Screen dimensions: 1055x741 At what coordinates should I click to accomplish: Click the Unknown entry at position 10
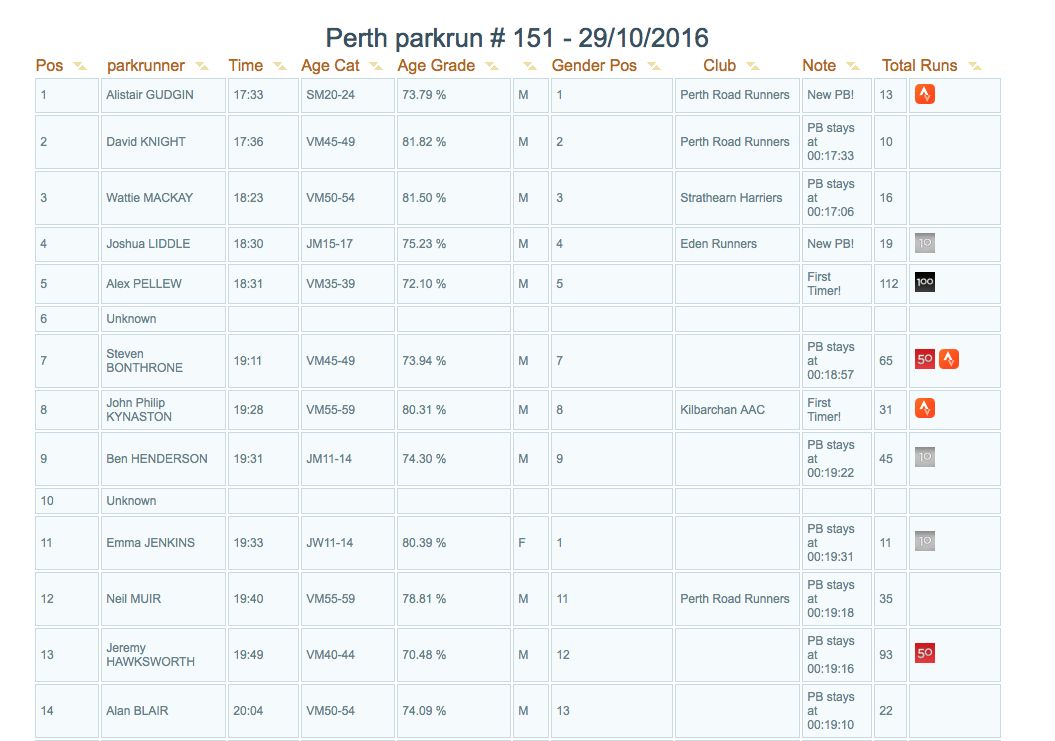pos(131,501)
